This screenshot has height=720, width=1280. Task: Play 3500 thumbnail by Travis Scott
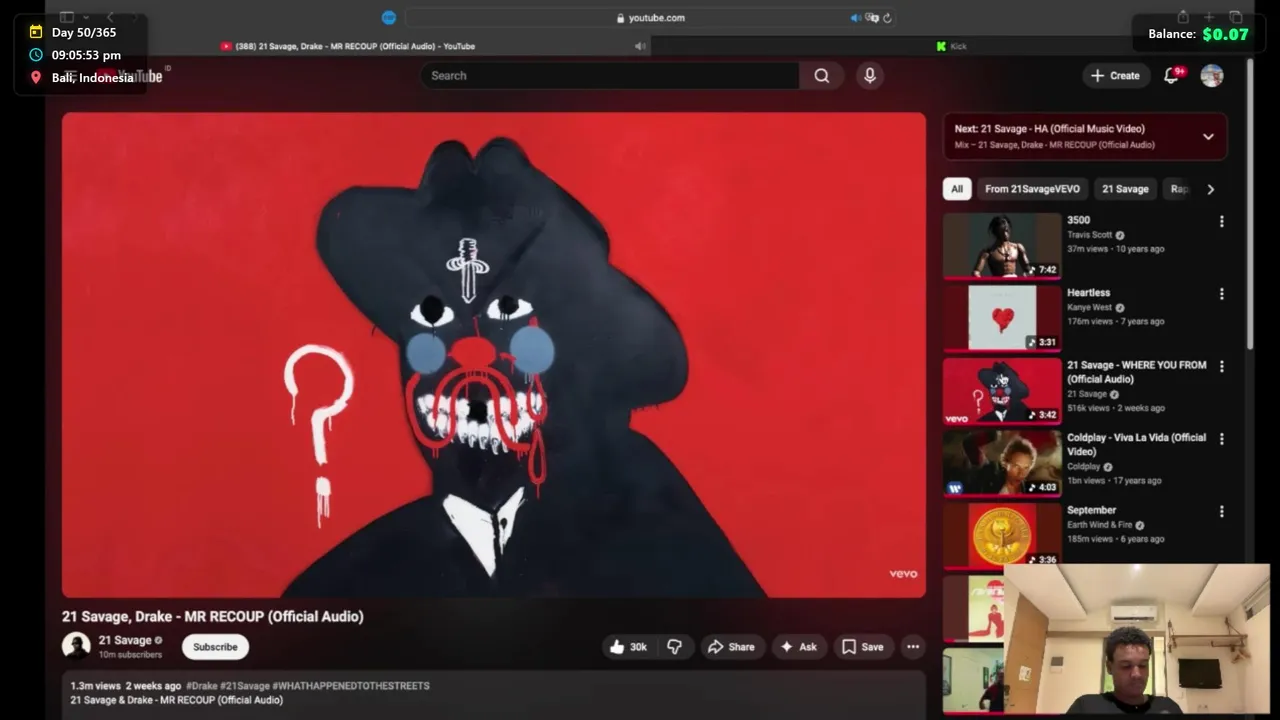point(1002,245)
